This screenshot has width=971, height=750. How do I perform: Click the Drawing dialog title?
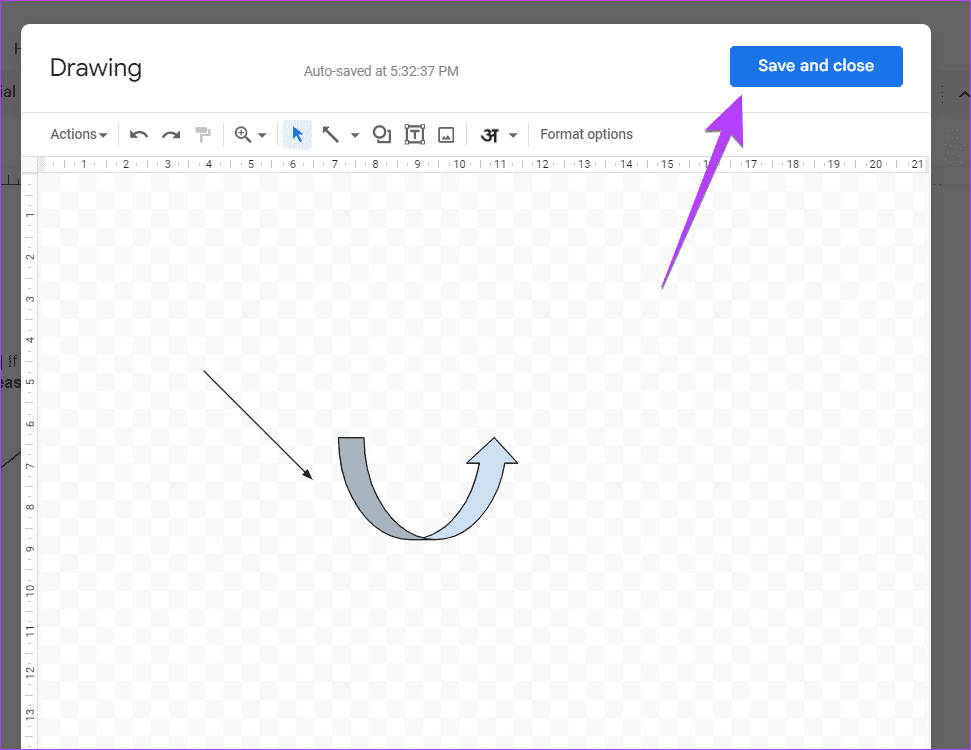click(96, 68)
